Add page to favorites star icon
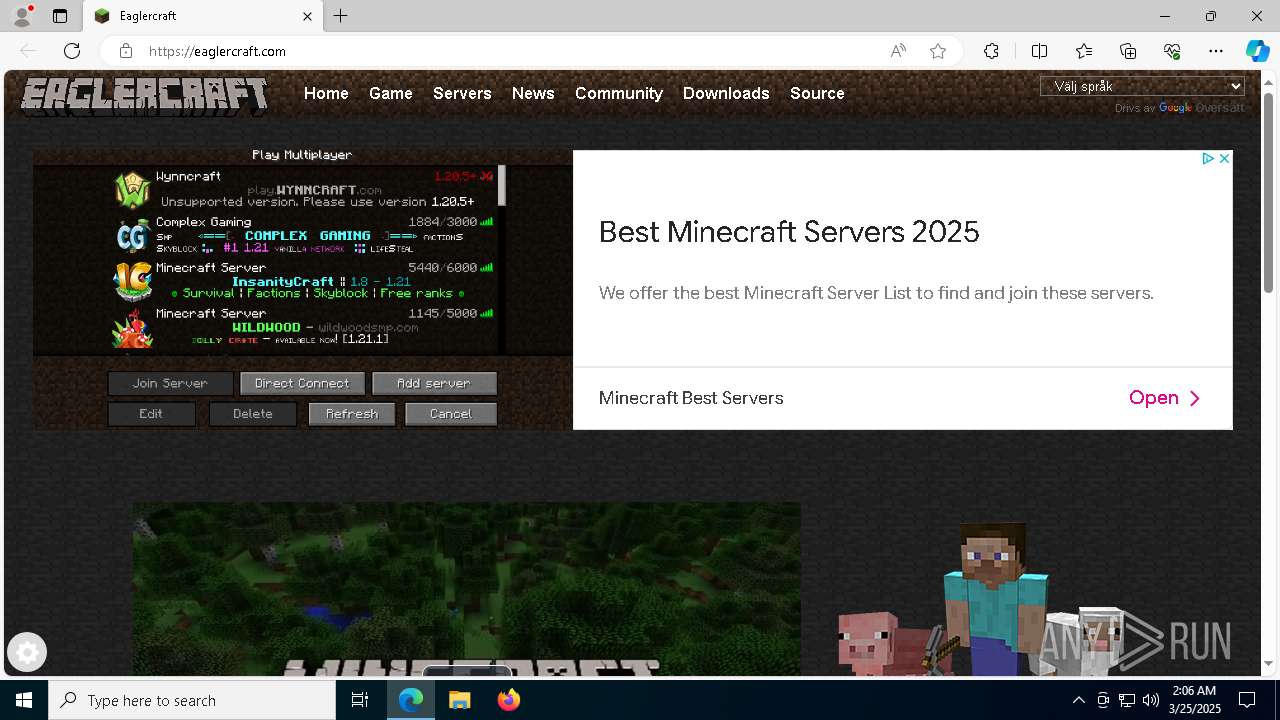Viewport: 1280px width, 720px height. point(938,51)
